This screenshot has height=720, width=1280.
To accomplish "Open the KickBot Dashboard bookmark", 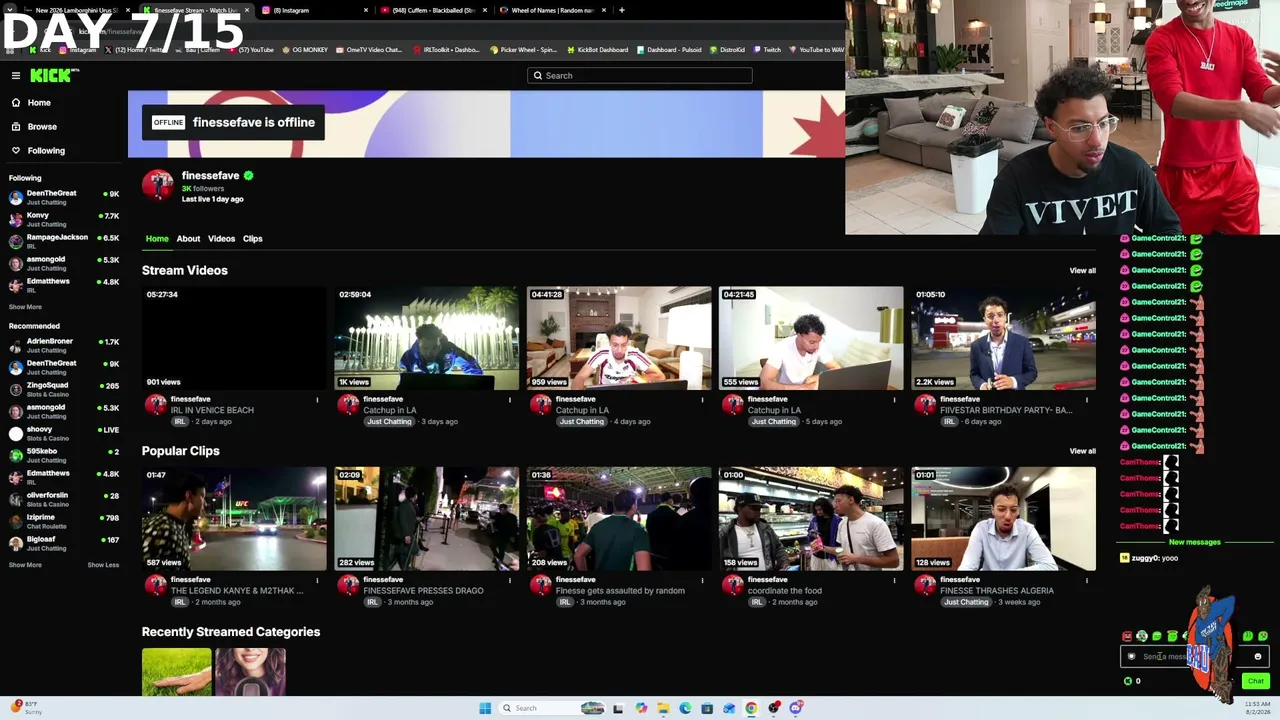I will point(598,50).
